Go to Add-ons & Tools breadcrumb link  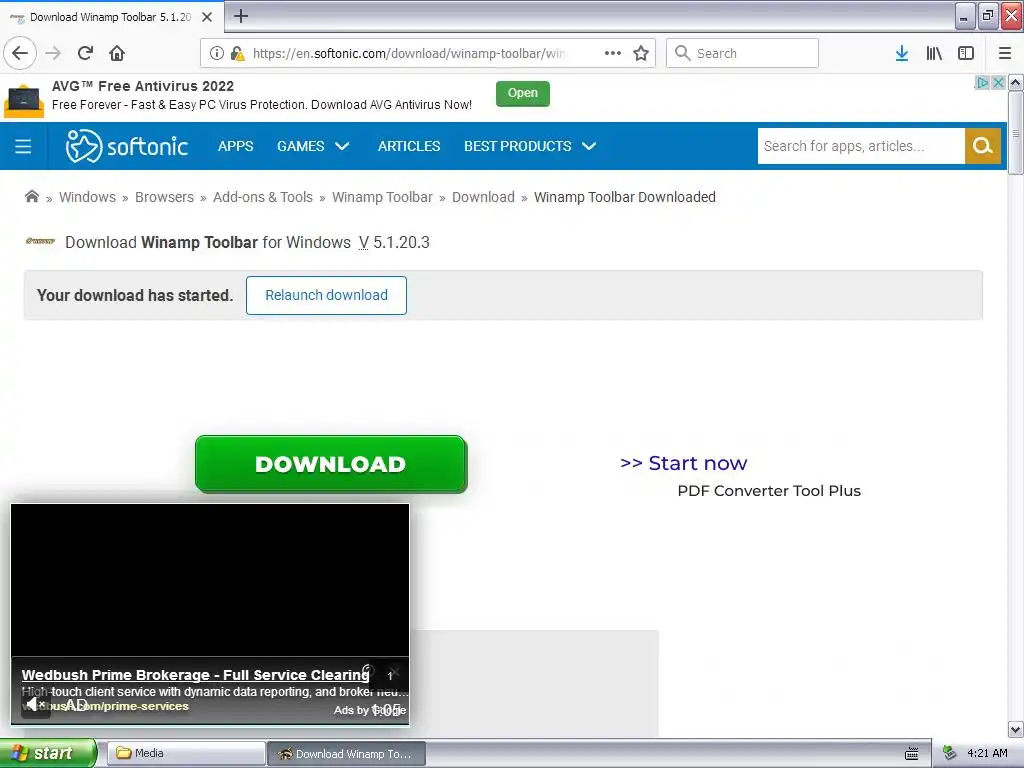click(x=263, y=197)
